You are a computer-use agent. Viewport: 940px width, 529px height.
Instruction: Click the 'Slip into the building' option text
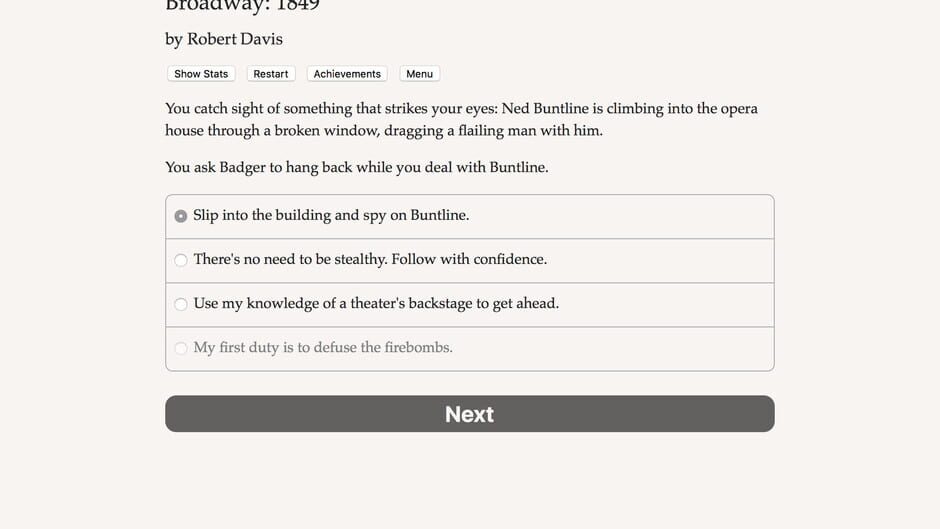(x=331, y=215)
